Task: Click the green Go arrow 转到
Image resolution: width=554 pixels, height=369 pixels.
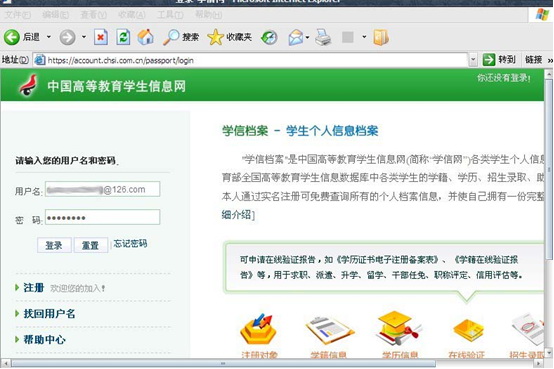Action: coord(499,60)
